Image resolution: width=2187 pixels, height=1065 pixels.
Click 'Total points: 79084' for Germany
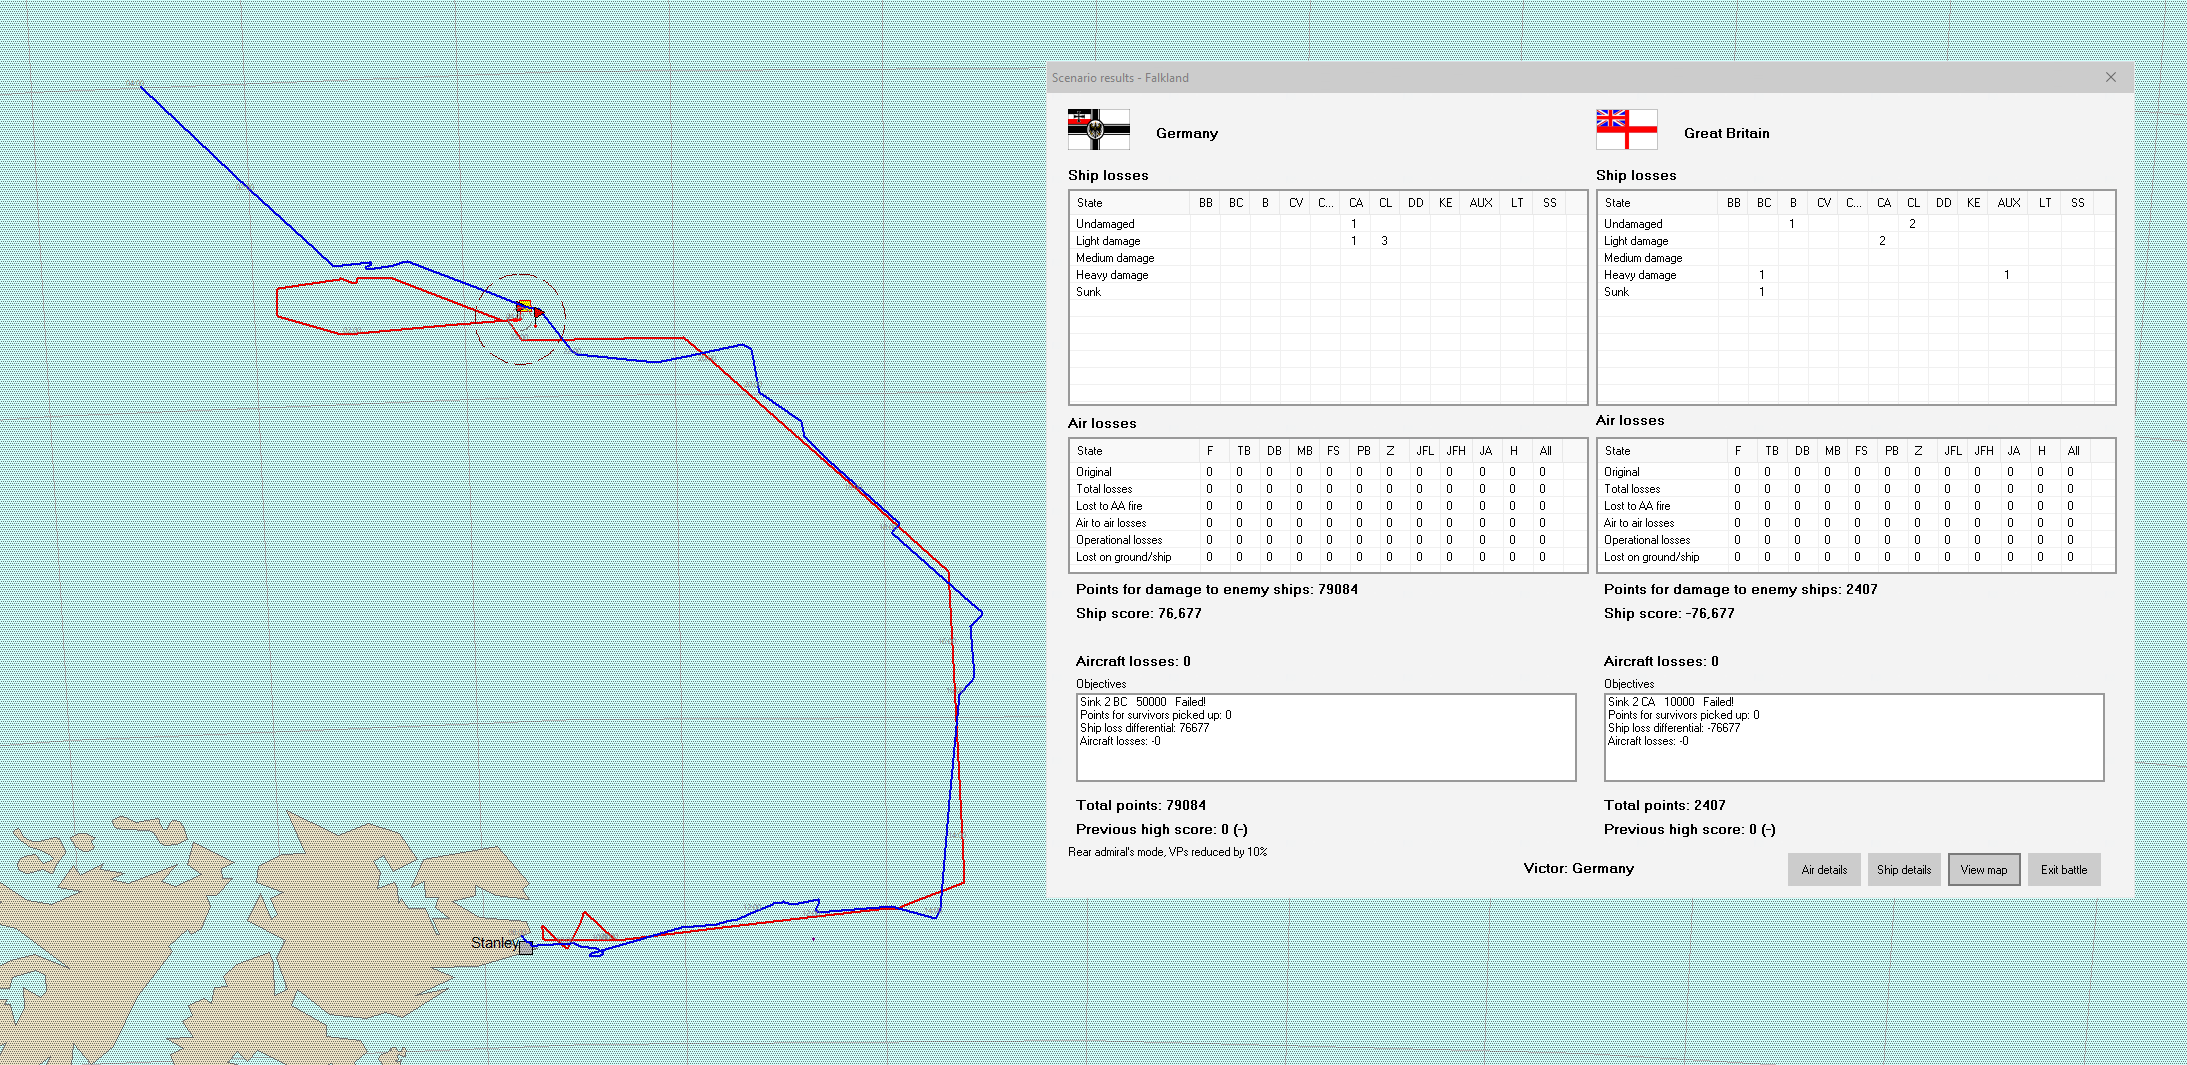click(x=1141, y=805)
